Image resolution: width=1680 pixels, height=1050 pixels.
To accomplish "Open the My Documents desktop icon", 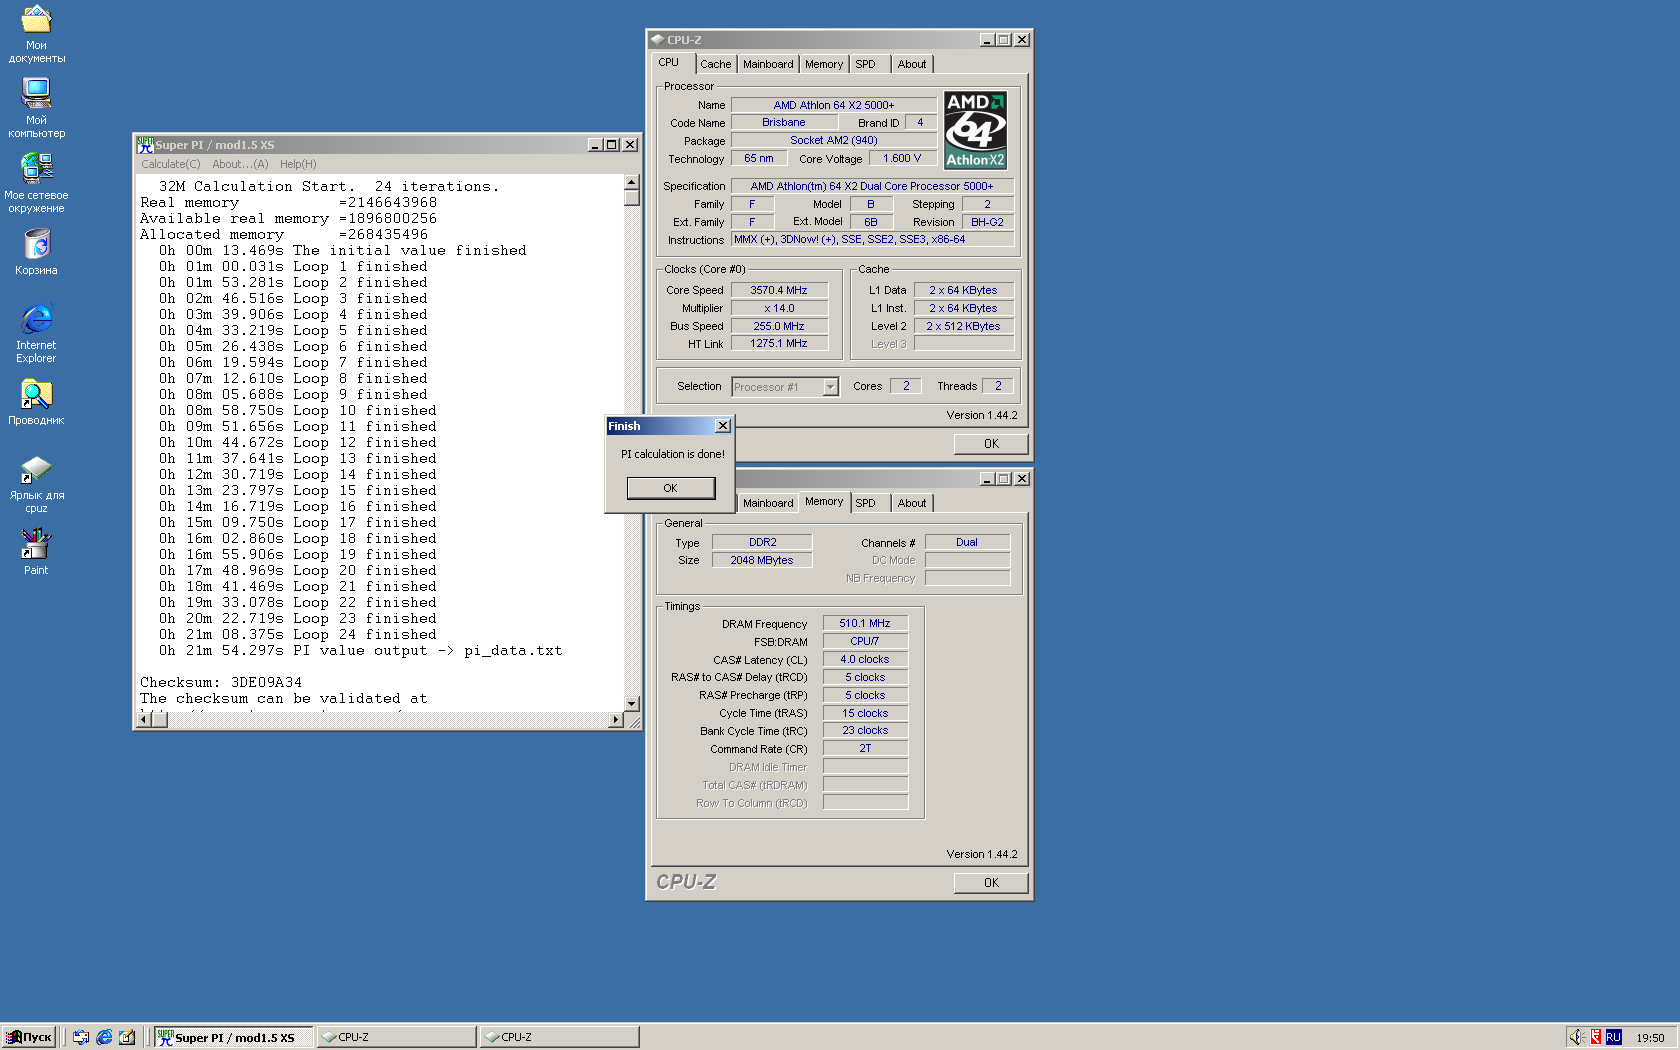I will 36,34.
